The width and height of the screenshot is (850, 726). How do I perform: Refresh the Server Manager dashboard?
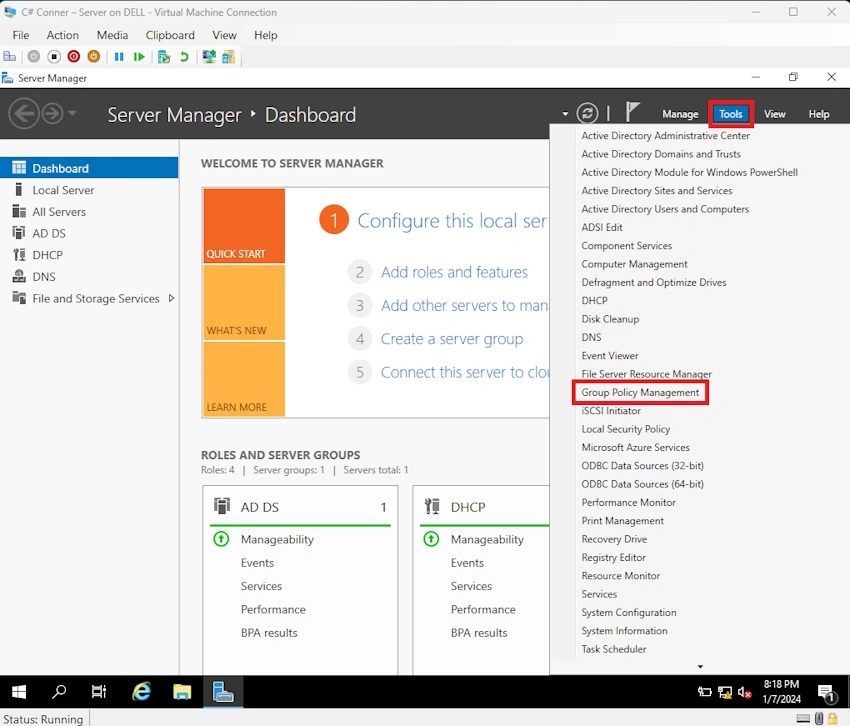coord(587,113)
